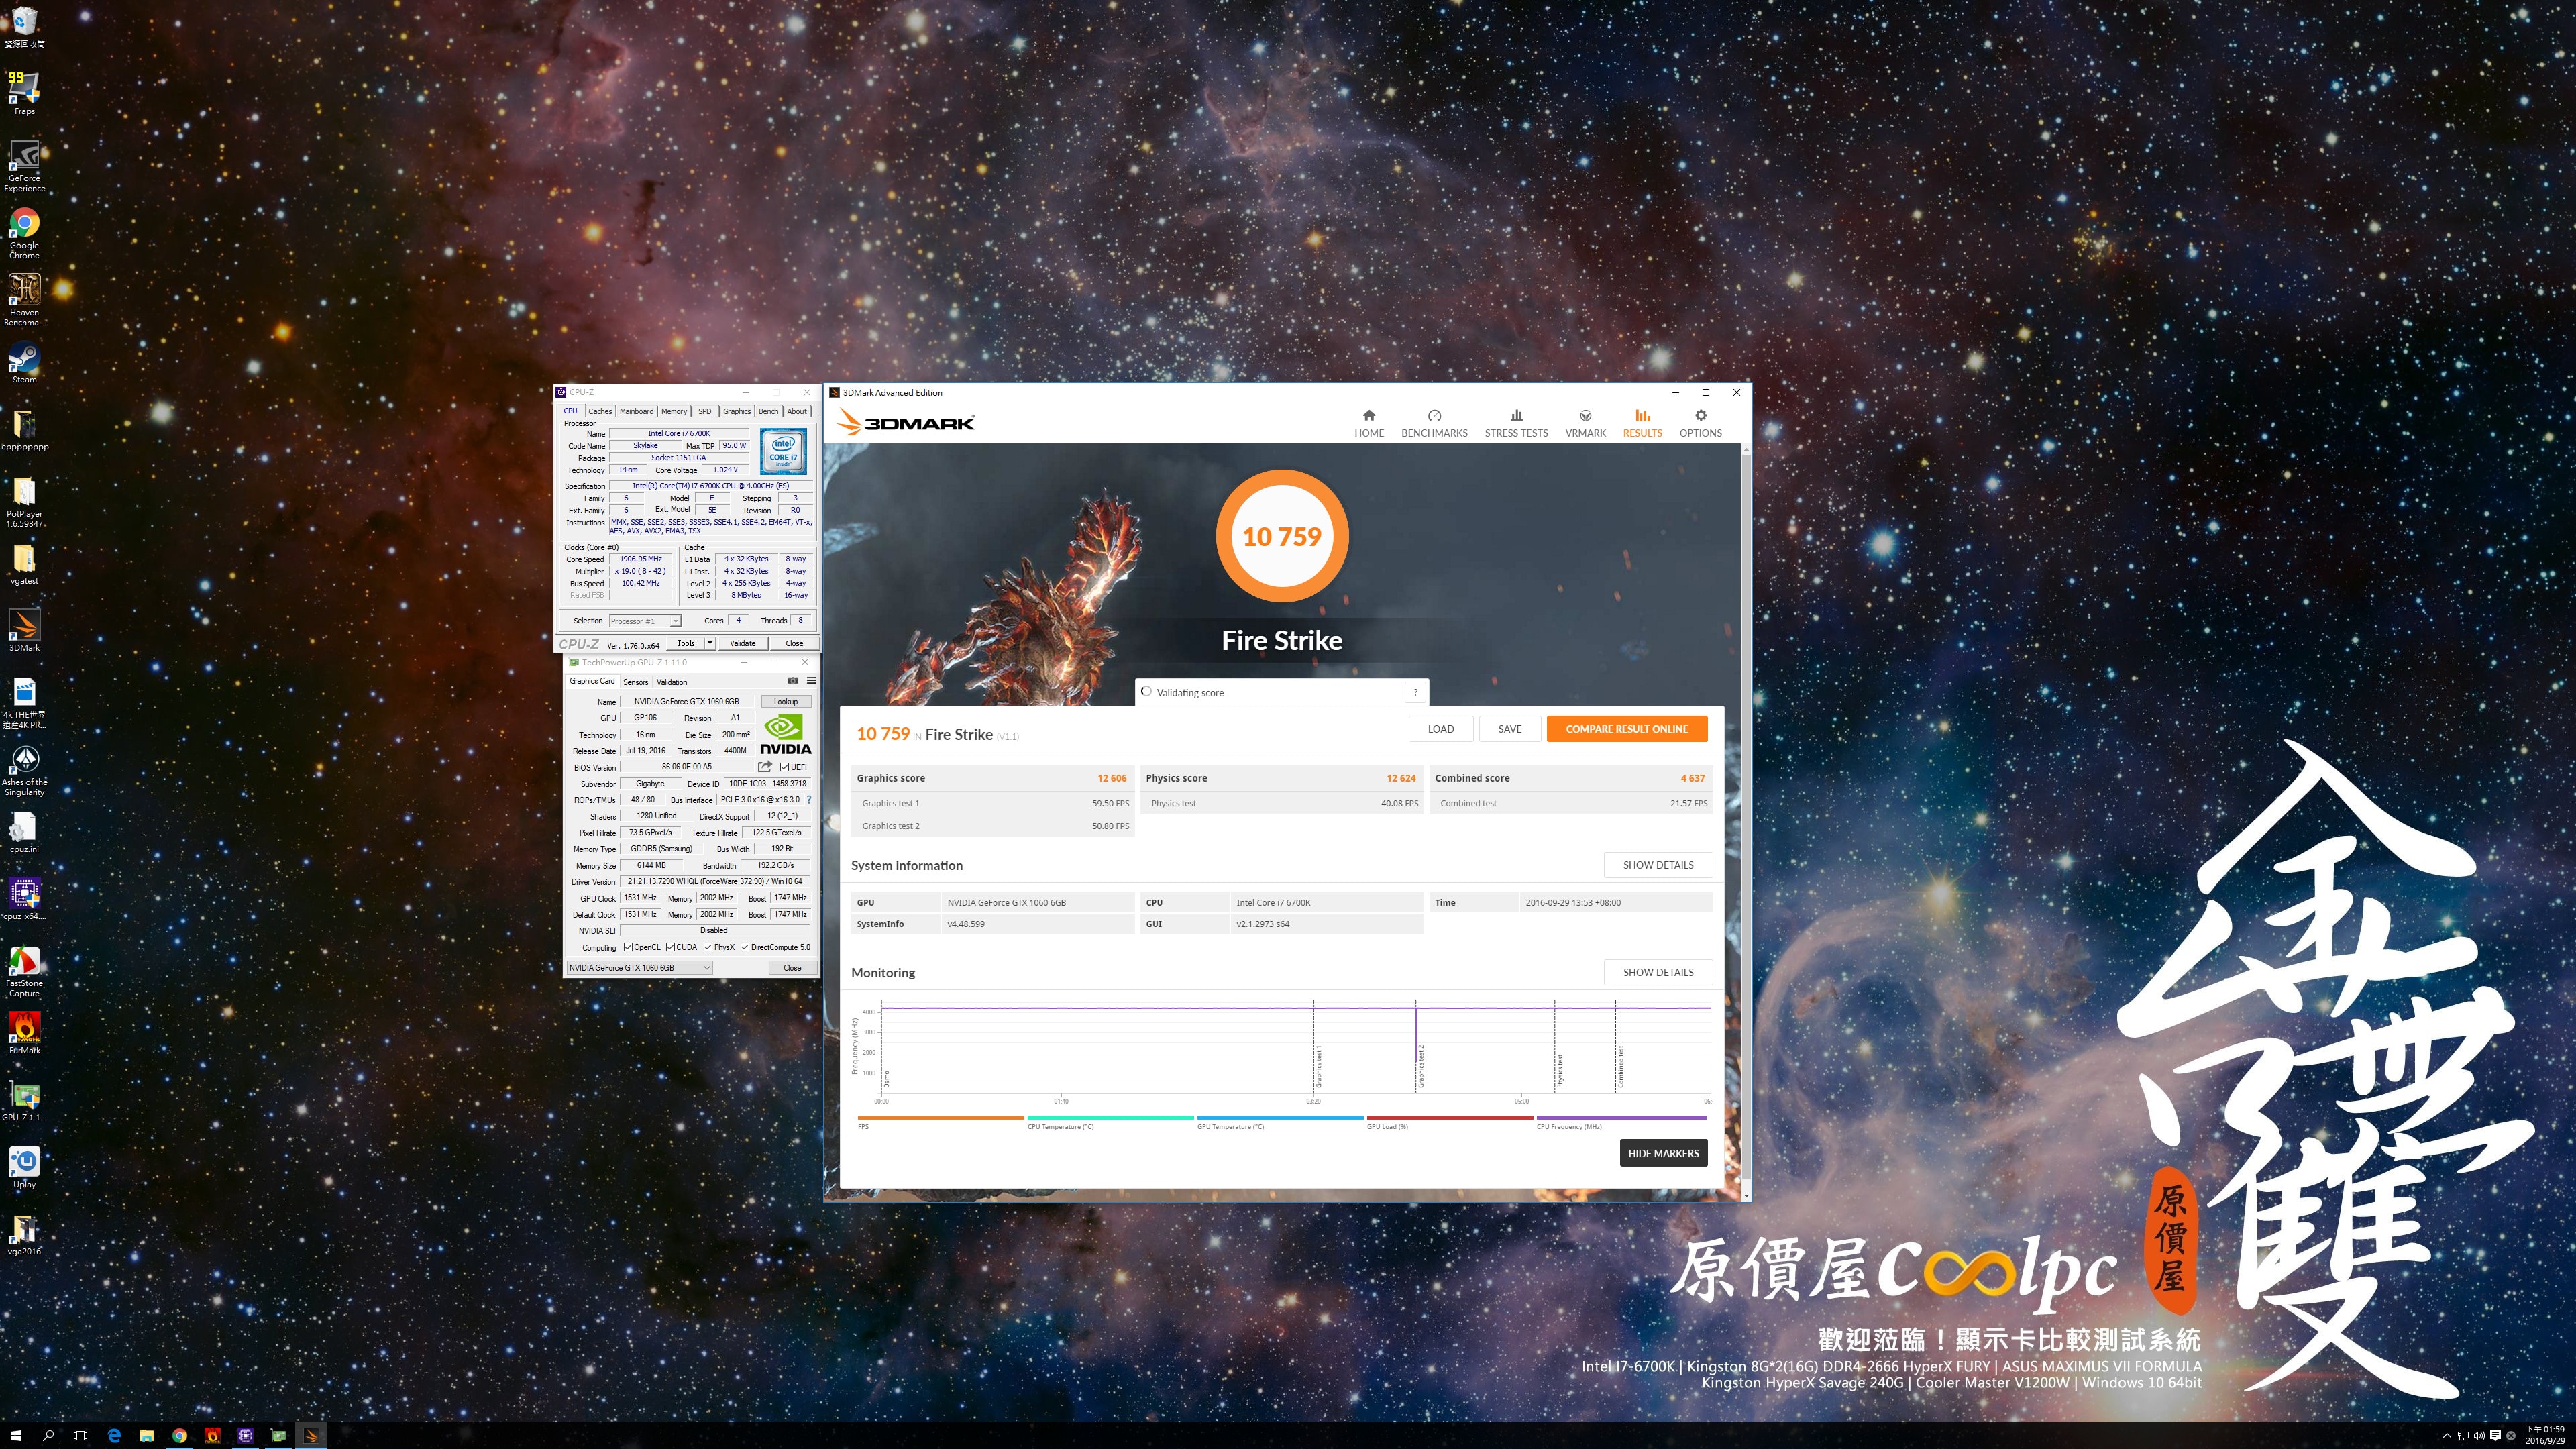
Task: Click Validate button in CPU-Z
Action: [x=743, y=643]
